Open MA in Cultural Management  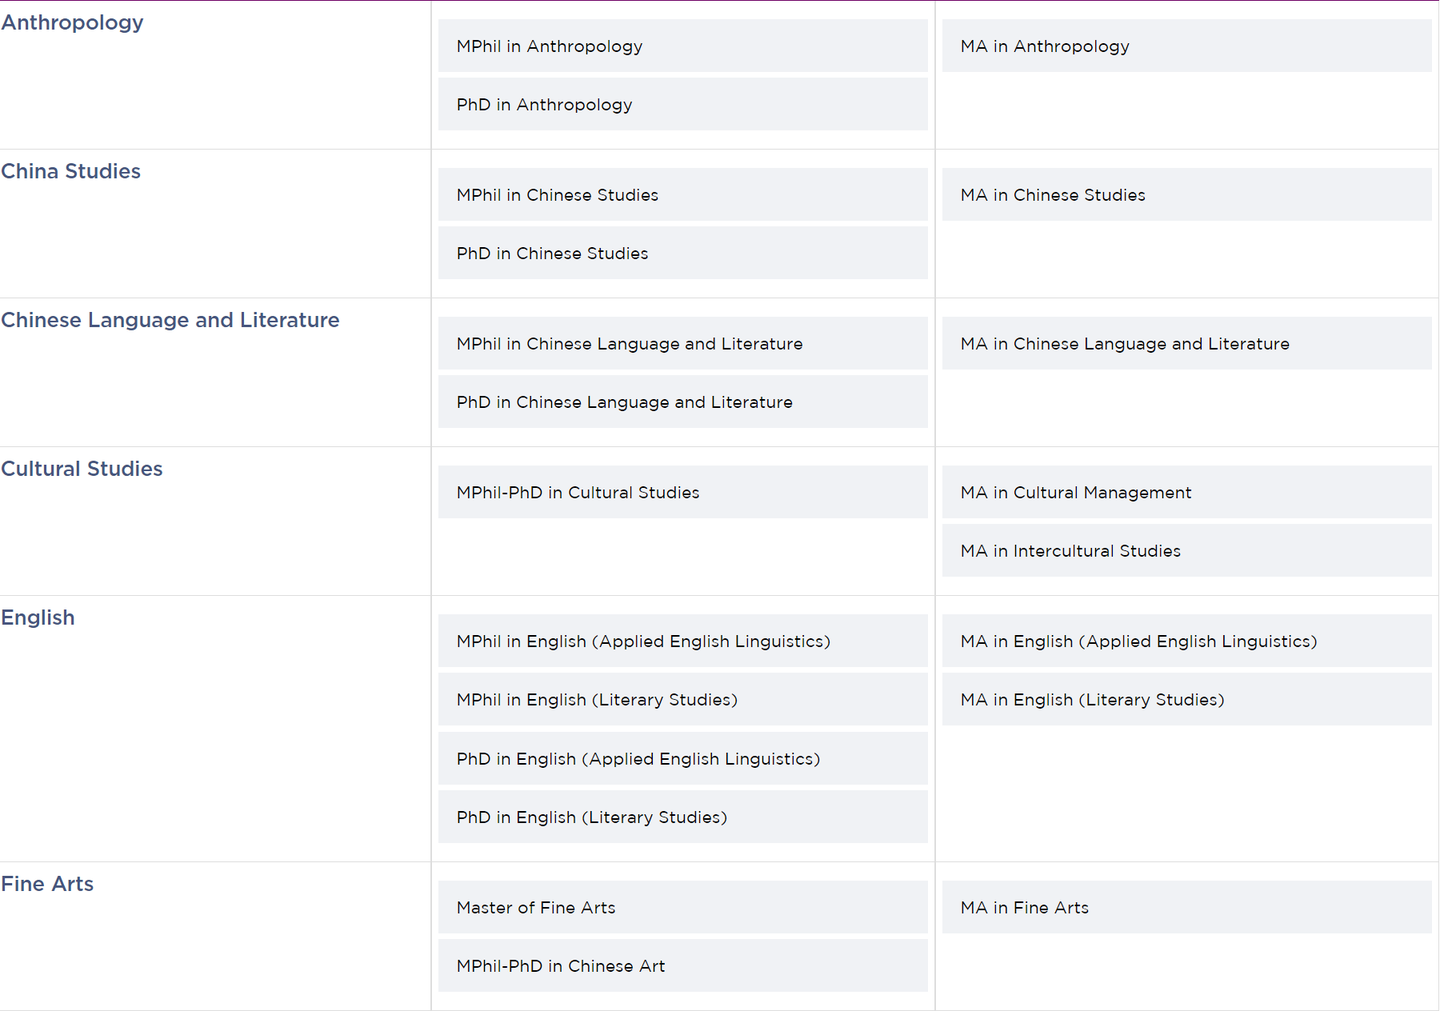coord(1187,492)
